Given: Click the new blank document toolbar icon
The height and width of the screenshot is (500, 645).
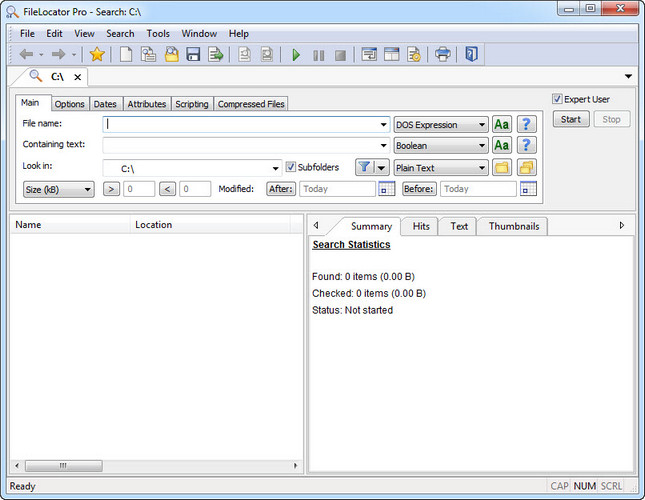Looking at the screenshot, I should [126, 54].
